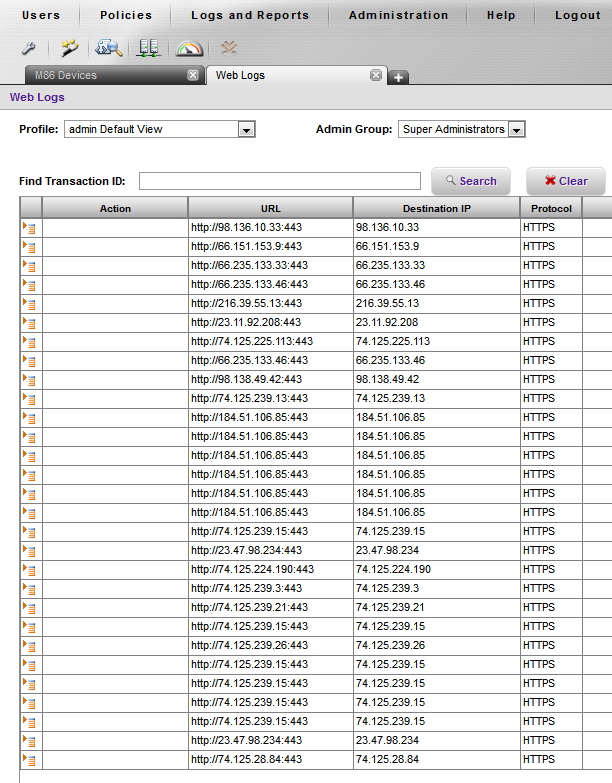Viewport: 612px width, 783px height.
Task: Open the Policies menu
Action: pos(126,15)
